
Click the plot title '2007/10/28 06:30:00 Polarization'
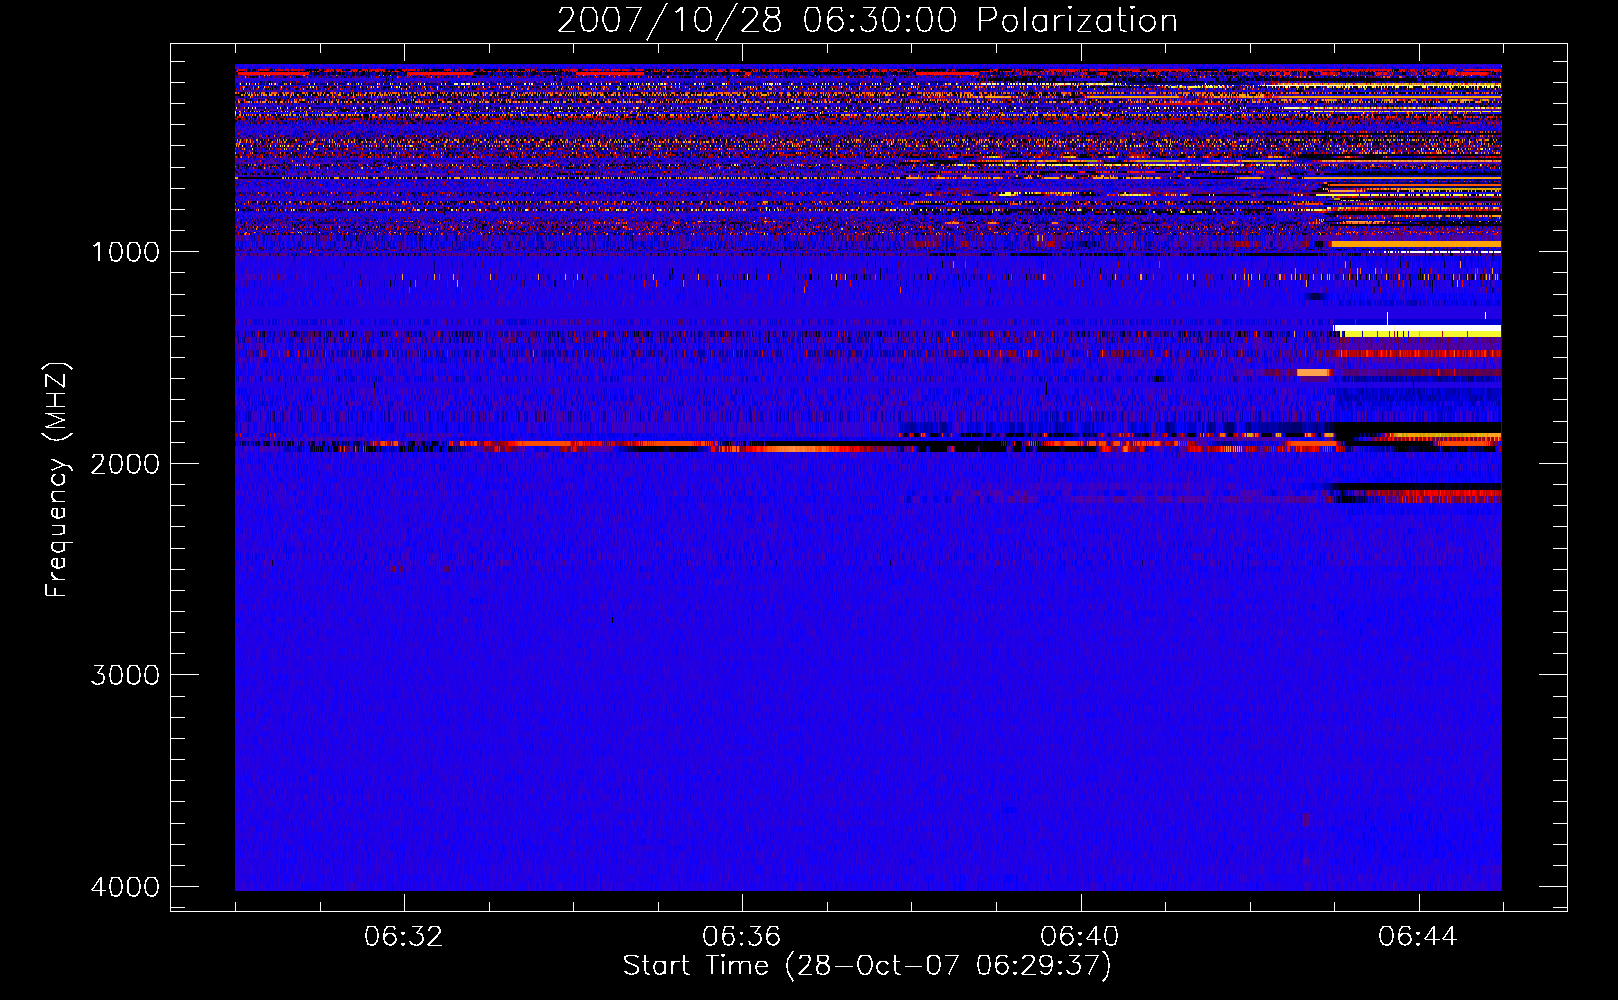point(867,20)
